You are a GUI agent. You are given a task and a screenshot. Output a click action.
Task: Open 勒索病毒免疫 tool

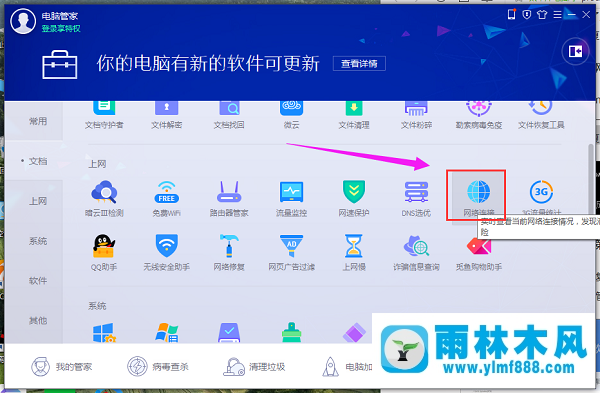[x=479, y=115]
